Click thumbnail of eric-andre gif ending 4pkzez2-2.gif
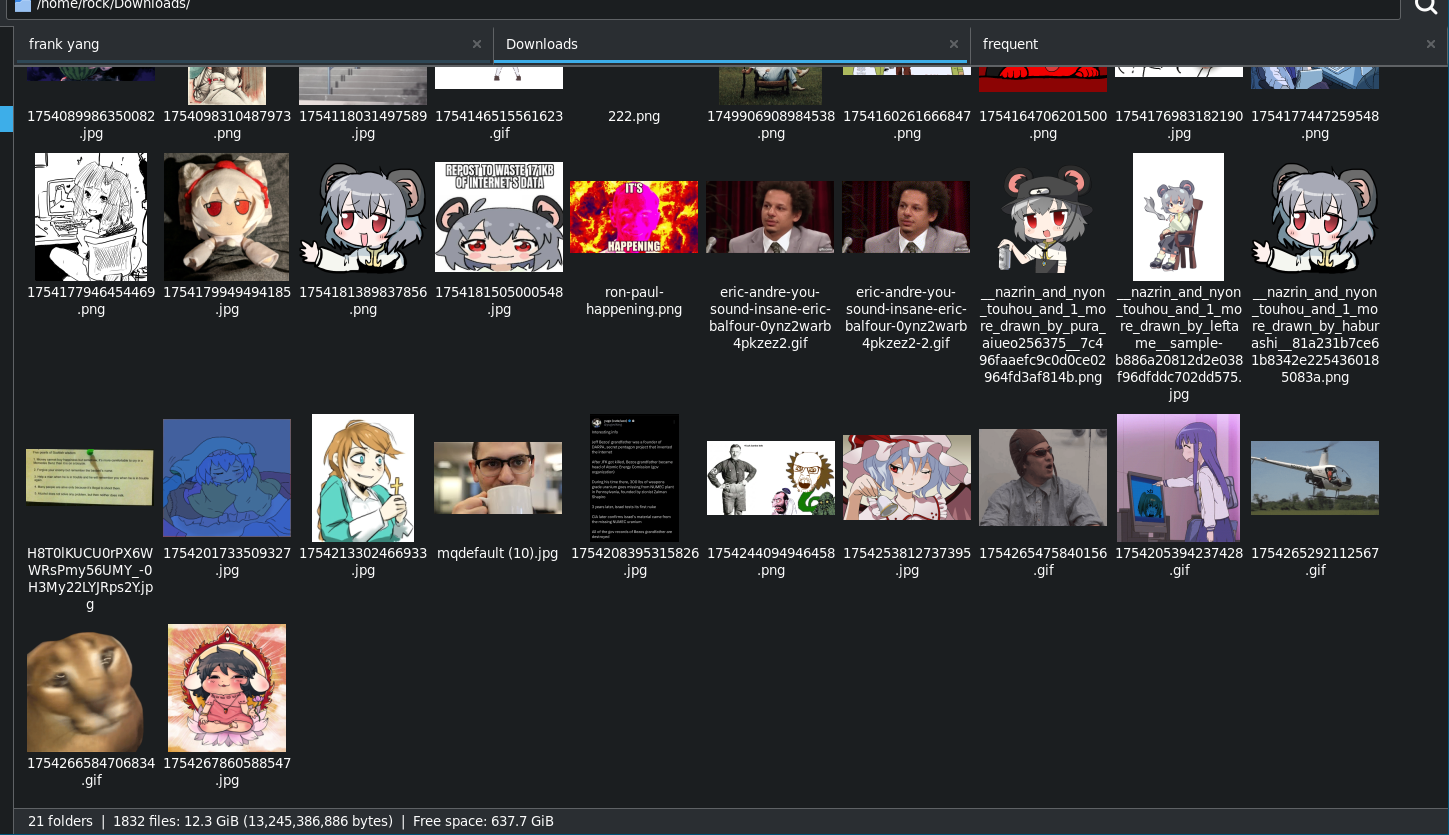This screenshot has width=1449, height=835. click(906, 217)
